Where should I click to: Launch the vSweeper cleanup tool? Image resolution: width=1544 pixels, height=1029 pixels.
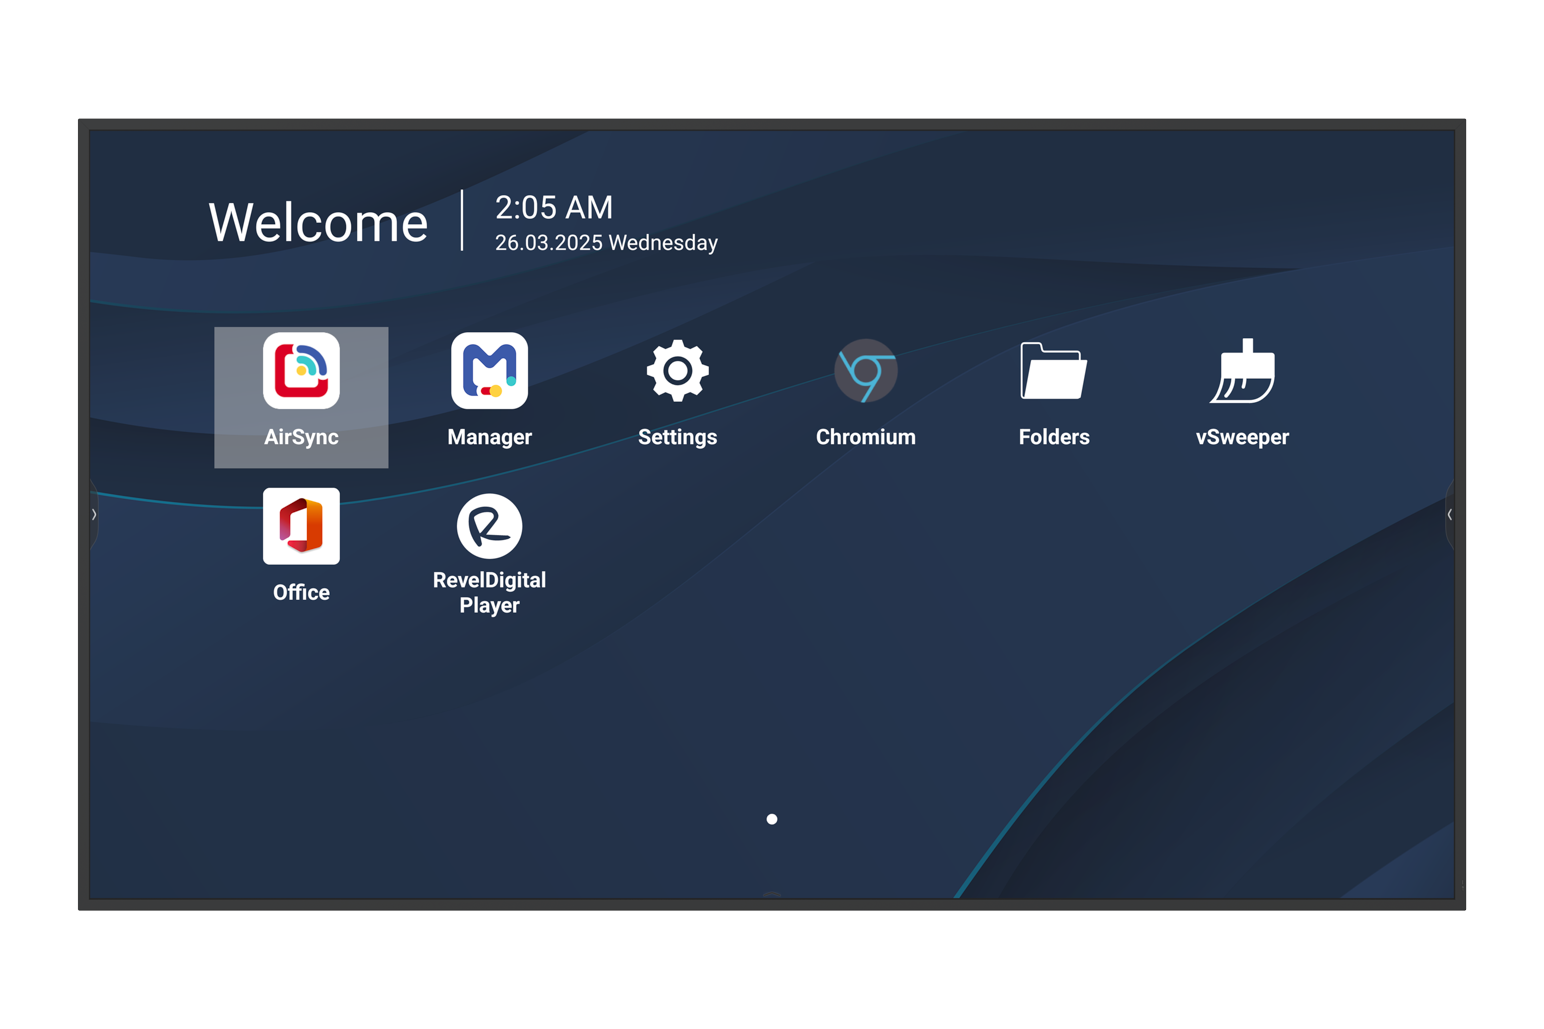pyautogui.click(x=1242, y=370)
